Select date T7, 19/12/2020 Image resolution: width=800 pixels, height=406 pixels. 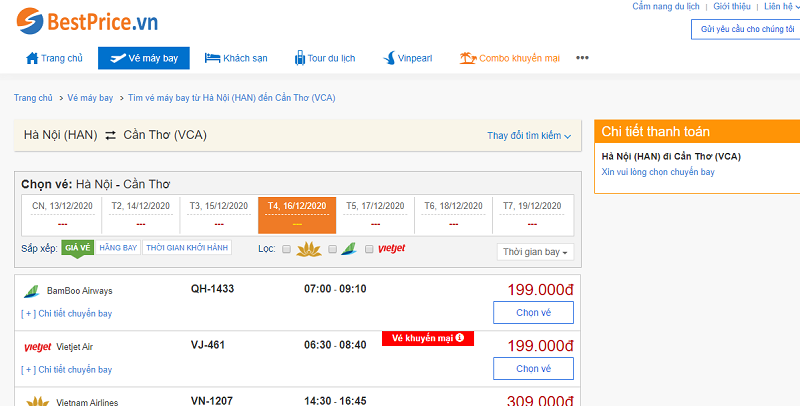[532, 215]
